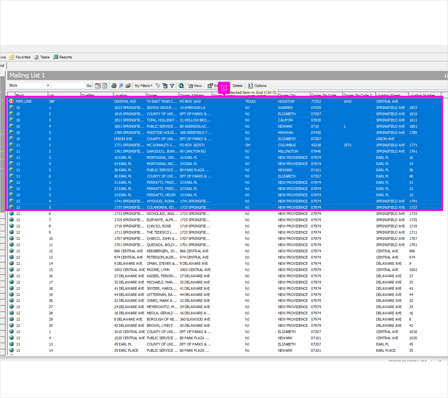This screenshot has width=448, height=398.
Task: Select owner WYSOCKI, RONA... cell
Action: [x=162, y=201]
